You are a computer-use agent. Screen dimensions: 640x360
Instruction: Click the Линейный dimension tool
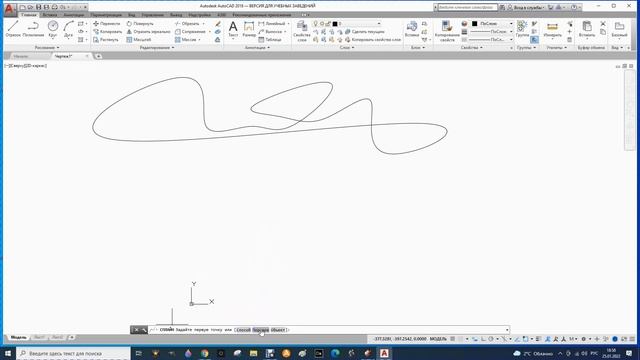click(272, 24)
